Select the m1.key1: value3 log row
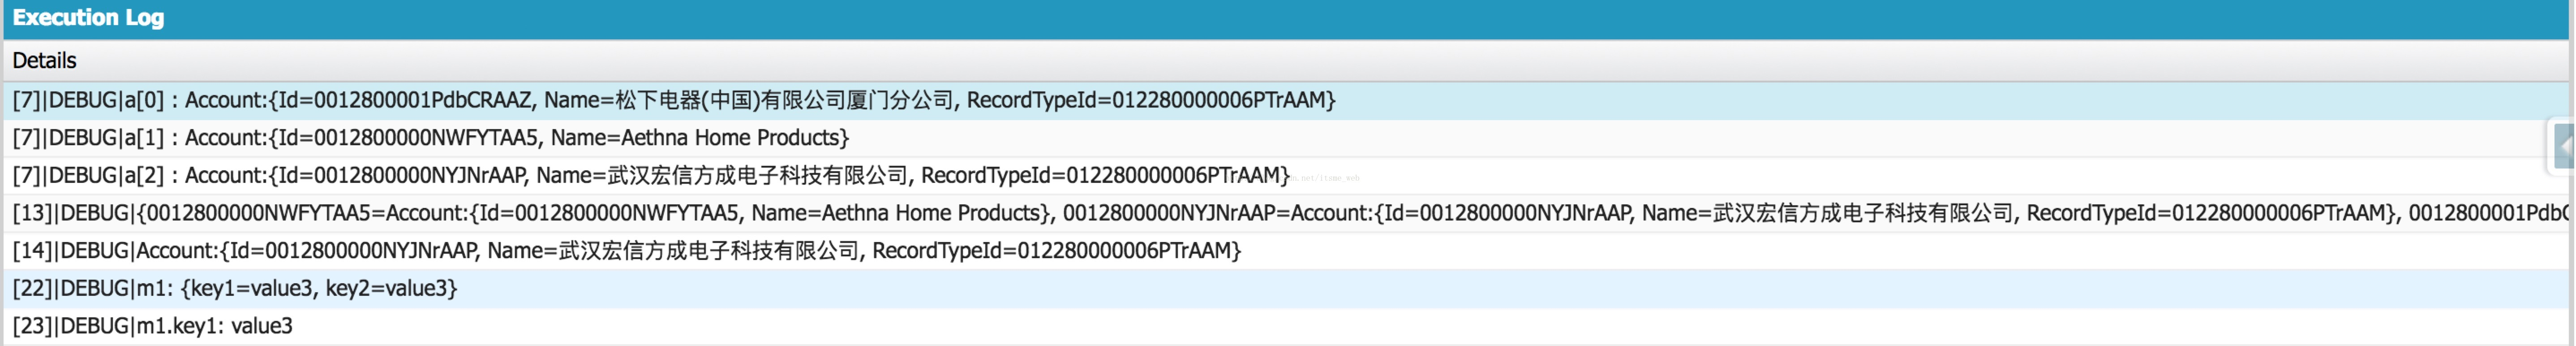Image resolution: width=2576 pixels, height=346 pixels. click(x=1286, y=326)
